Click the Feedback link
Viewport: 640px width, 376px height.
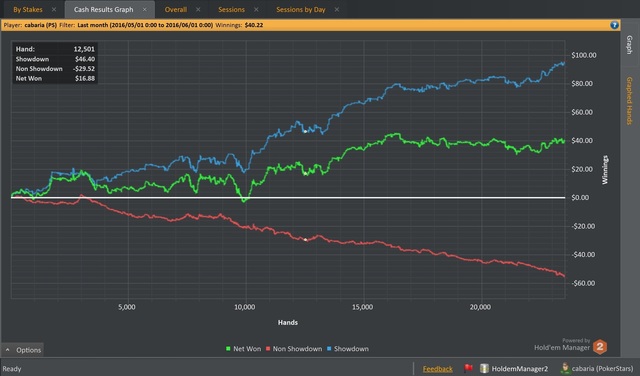pyautogui.click(x=438, y=369)
